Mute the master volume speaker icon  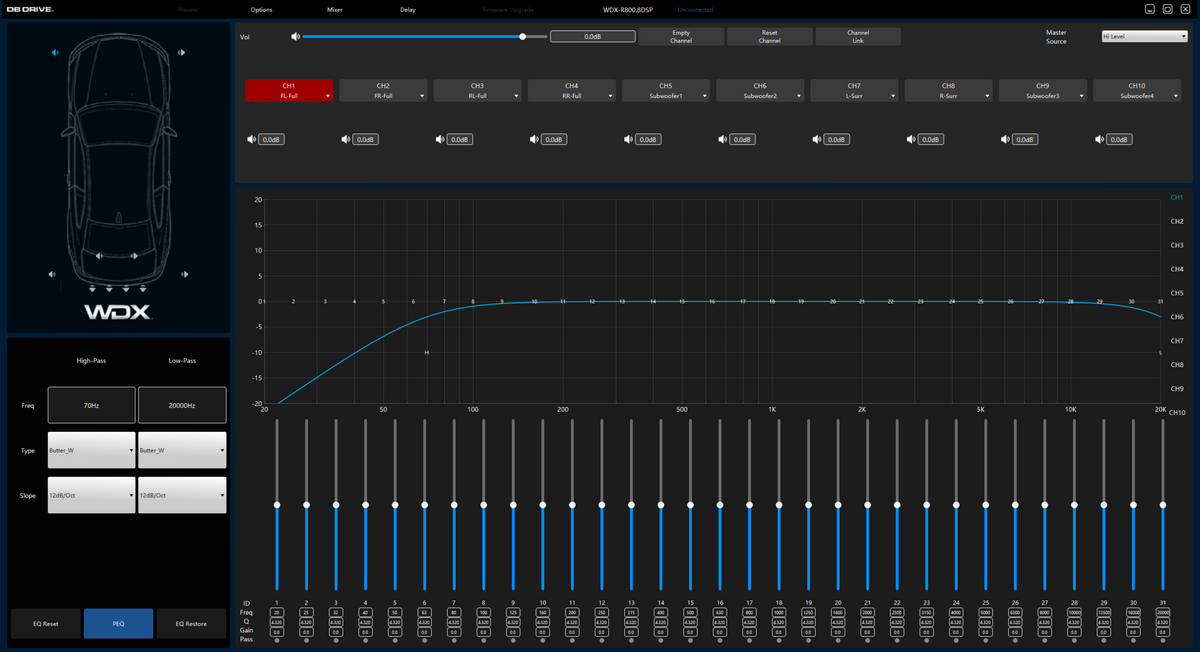(x=296, y=37)
